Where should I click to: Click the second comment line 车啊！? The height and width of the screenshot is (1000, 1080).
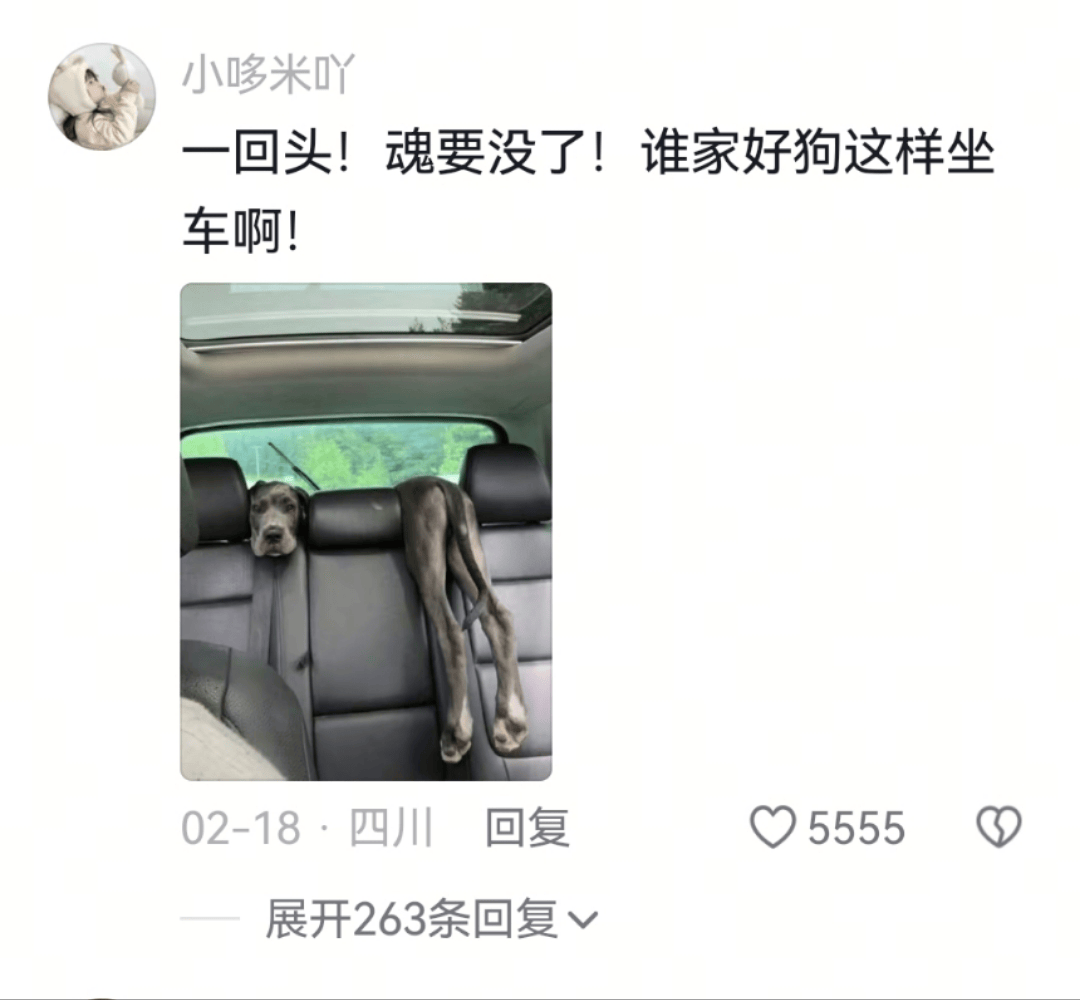coord(242,231)
